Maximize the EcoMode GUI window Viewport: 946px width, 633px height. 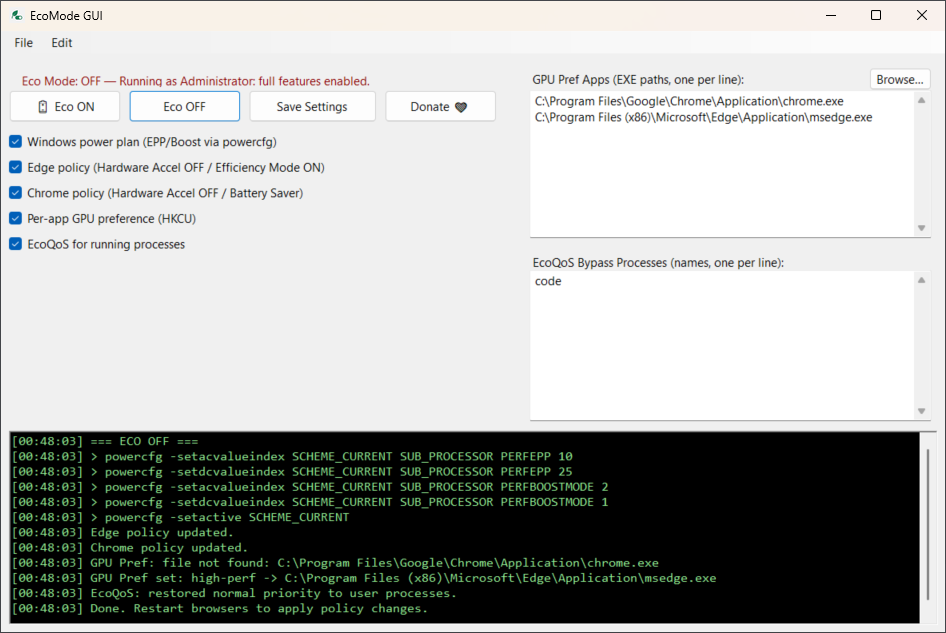pyautogui.click(x=876, y=15)
